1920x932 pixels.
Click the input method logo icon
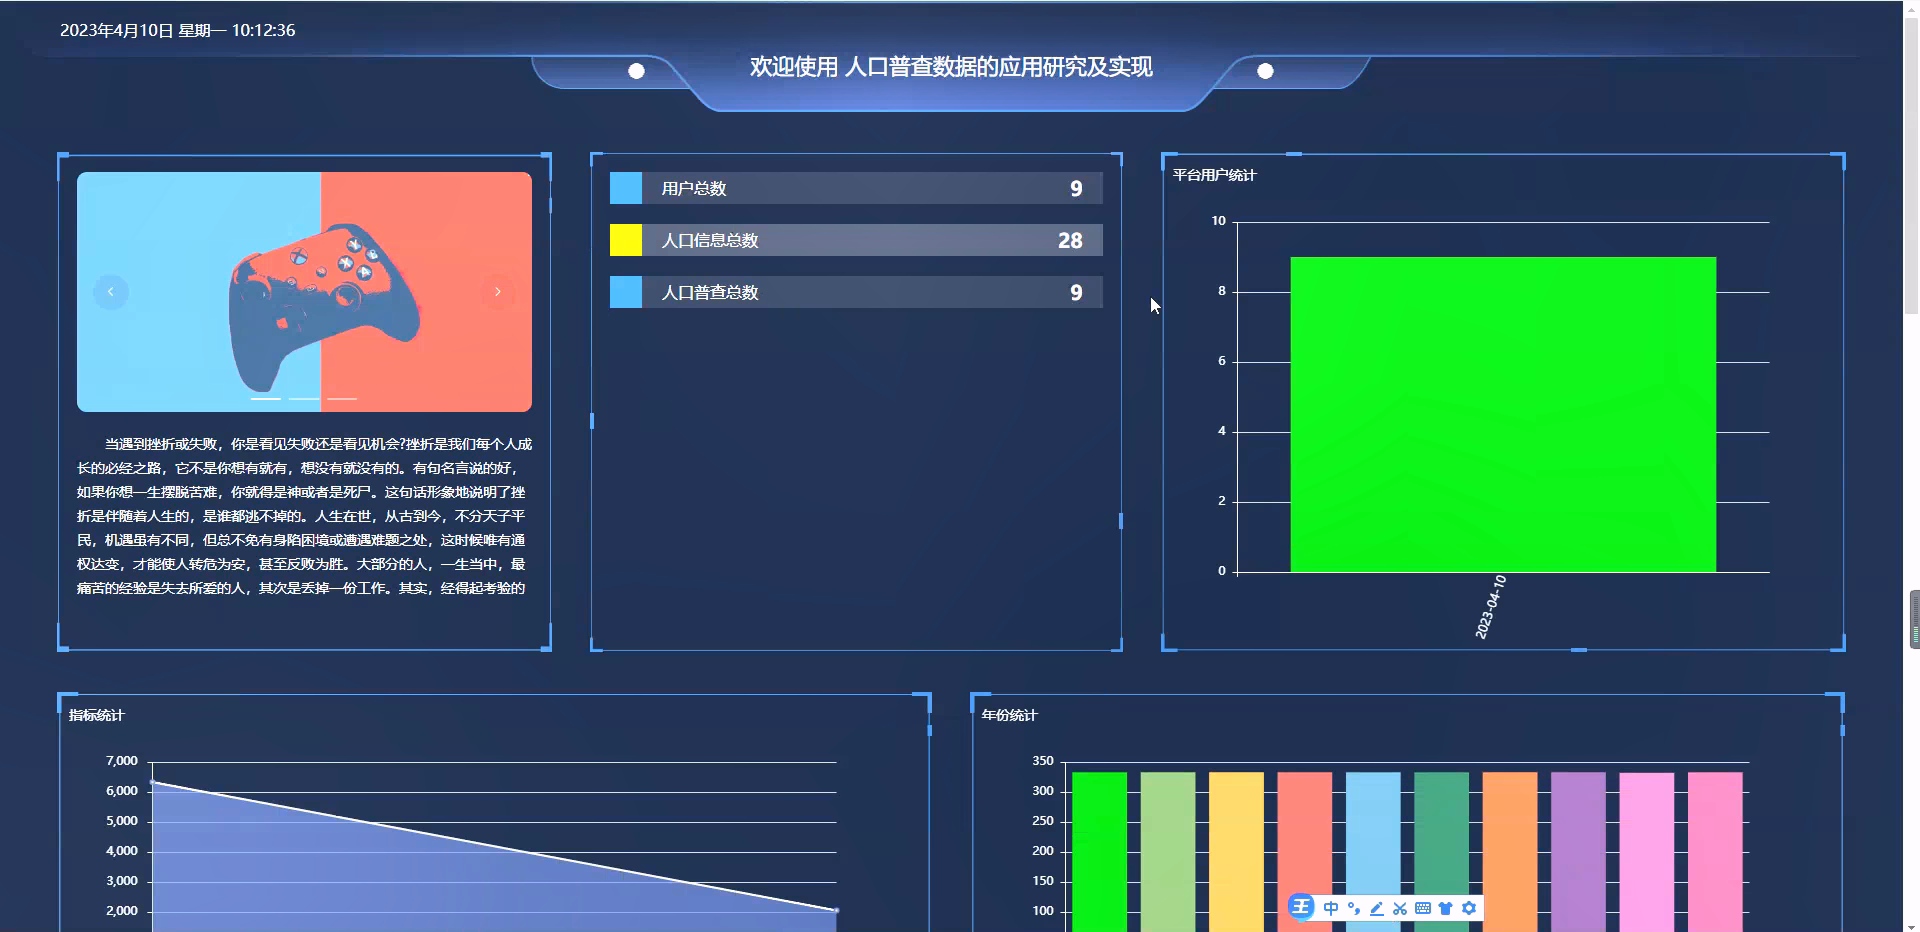click(1302, 907)
